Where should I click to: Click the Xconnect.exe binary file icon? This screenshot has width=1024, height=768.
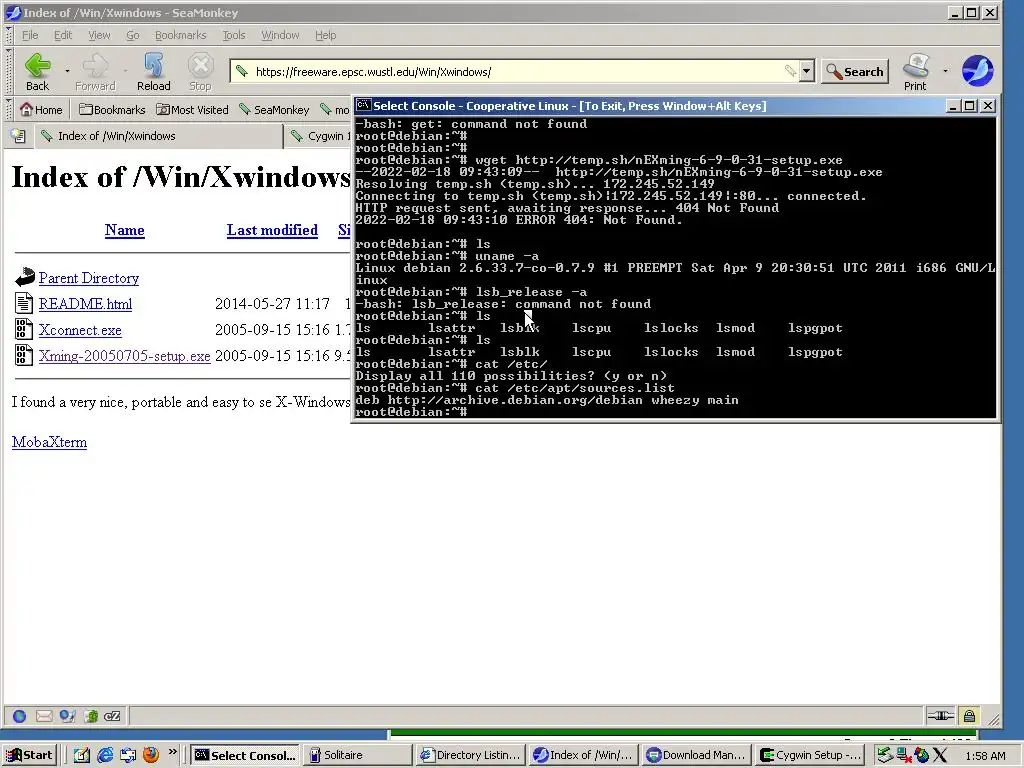tap(24, 329)
